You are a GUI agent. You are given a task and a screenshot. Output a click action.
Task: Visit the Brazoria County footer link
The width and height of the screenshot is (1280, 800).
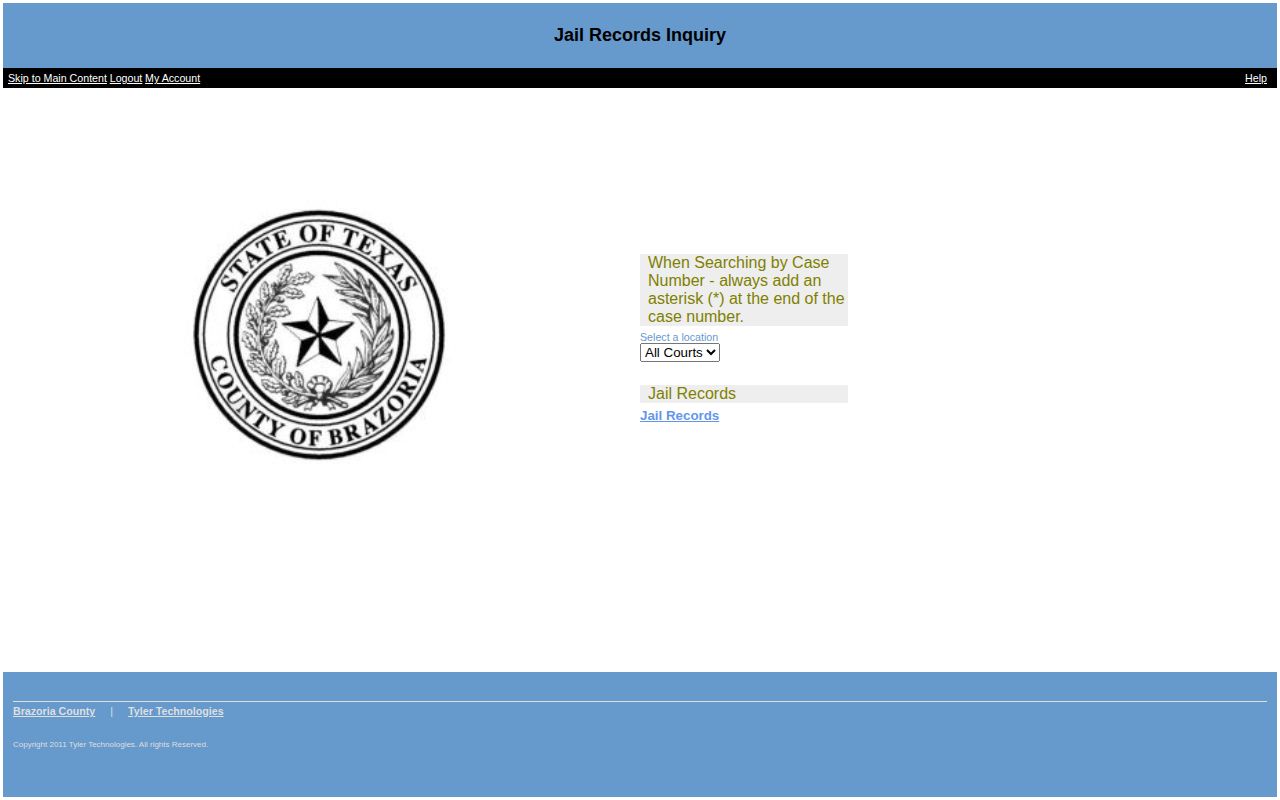pyautogui.click(x=54, y=711)
